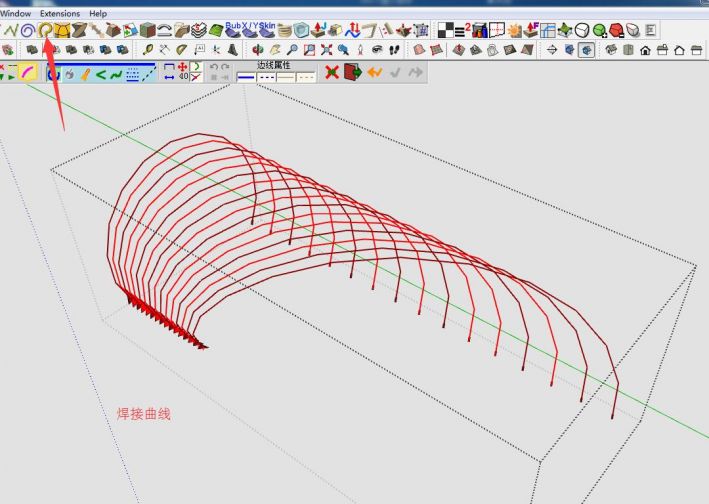
Task: Click the green angle bracket icon
Action: pos(101,74)
